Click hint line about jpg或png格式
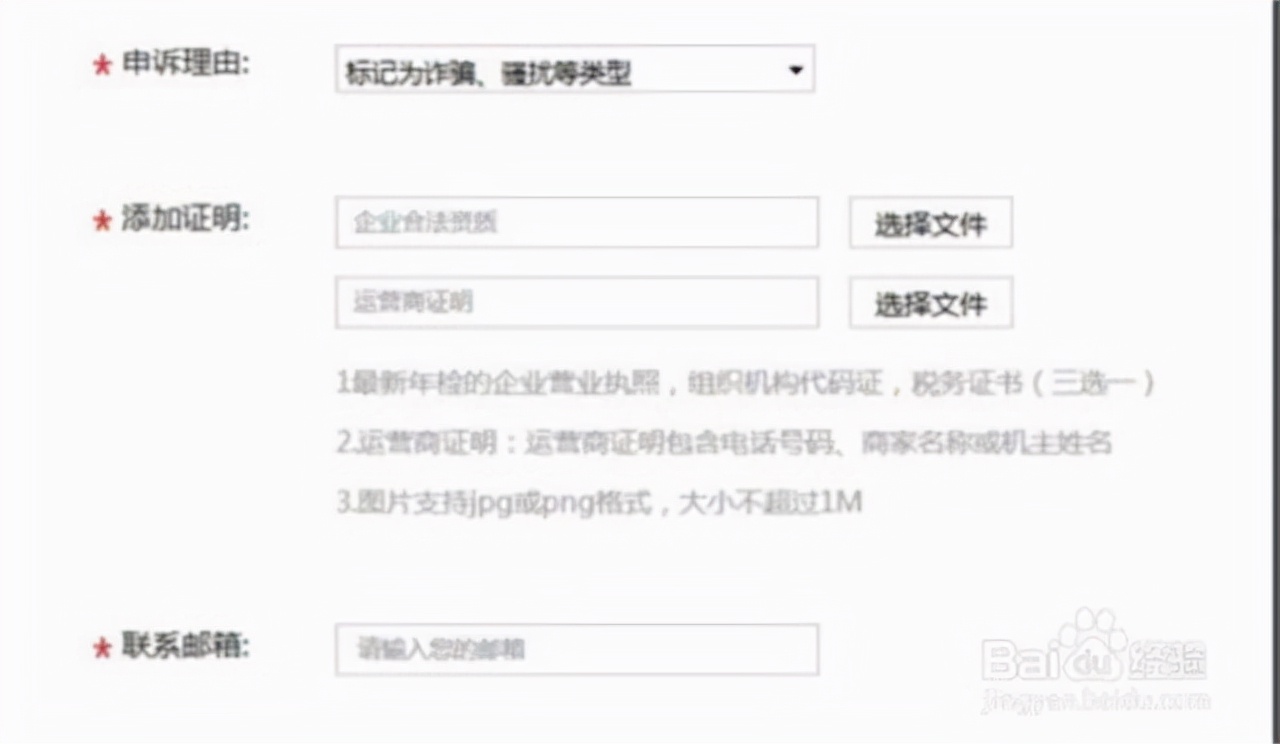This screenshot has width=1280, height=744. point(599,502)
